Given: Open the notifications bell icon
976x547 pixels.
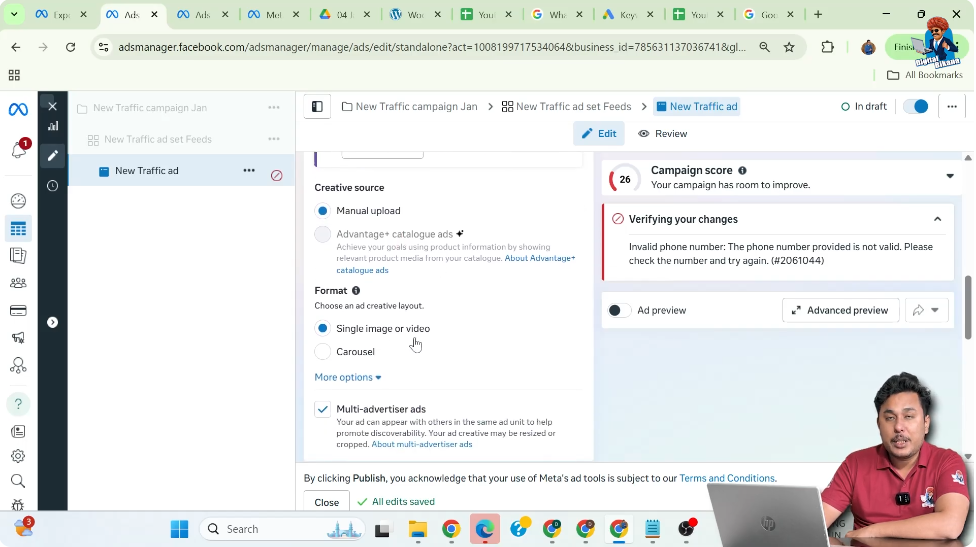Looking at the screenshot, I should pos(18,150).
